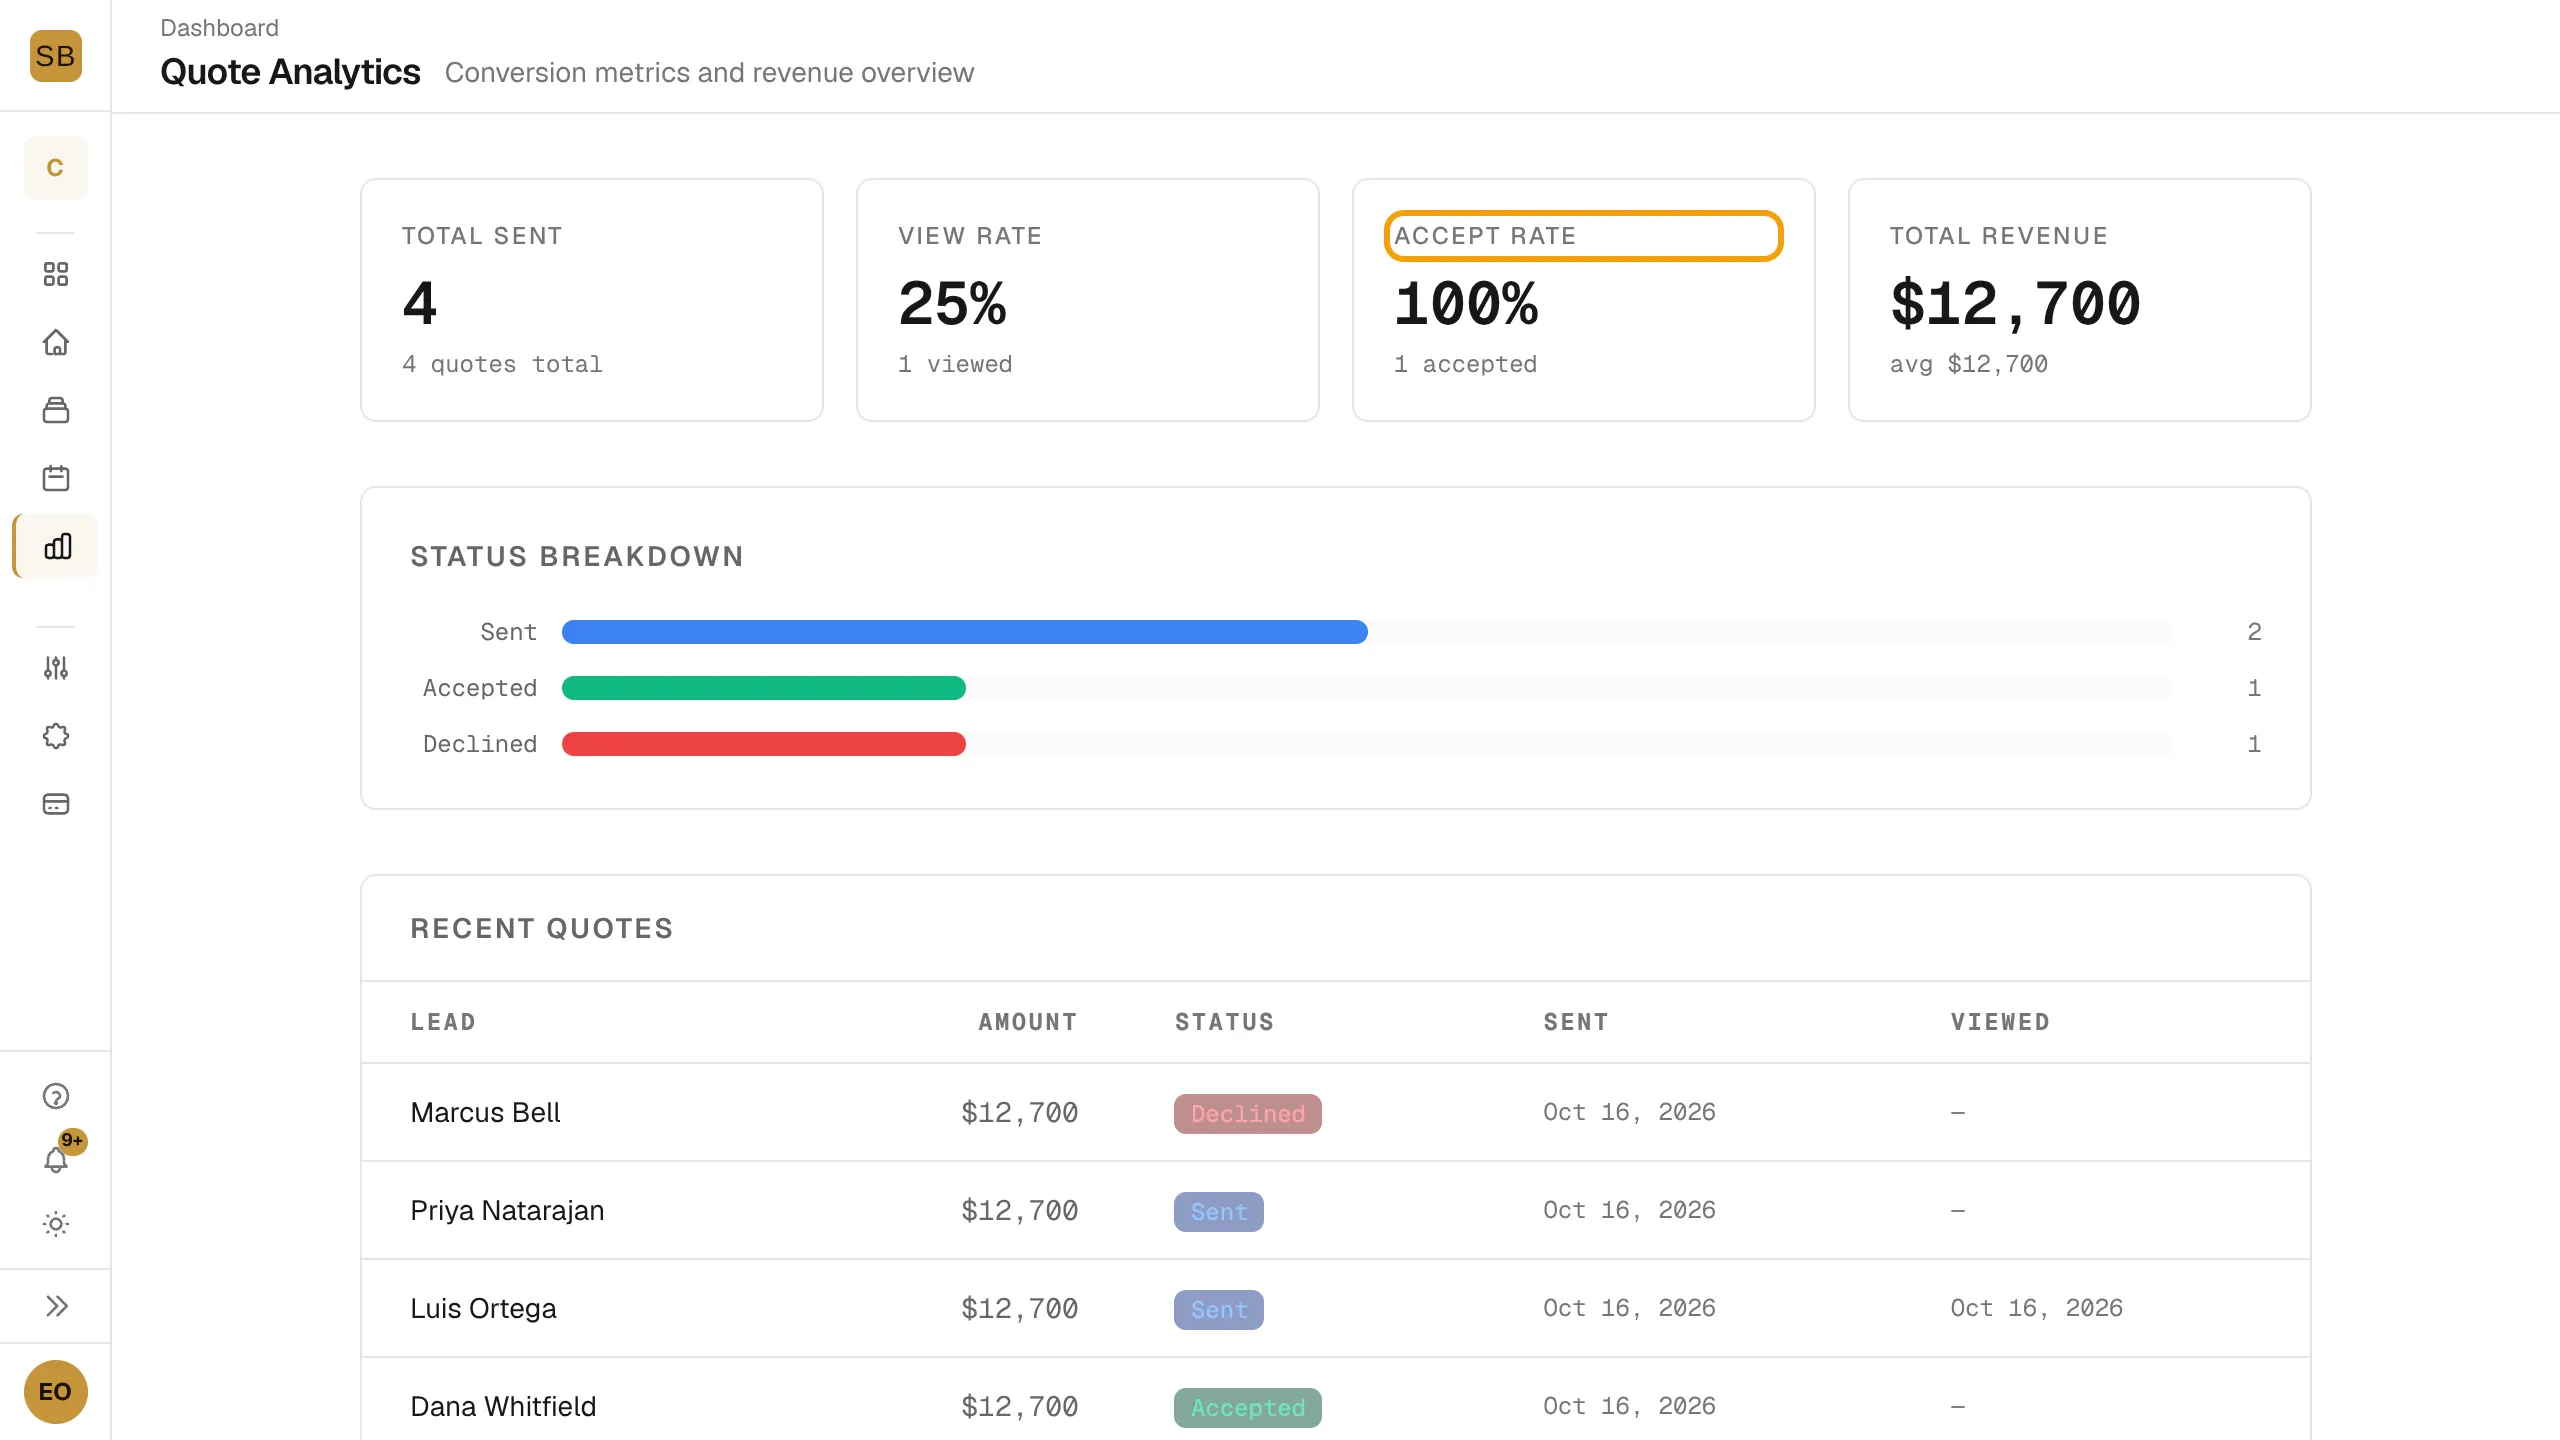Expand the sidebar with double chevron
Viewport: 2560px width, 1440px height.
[56, 1306]
